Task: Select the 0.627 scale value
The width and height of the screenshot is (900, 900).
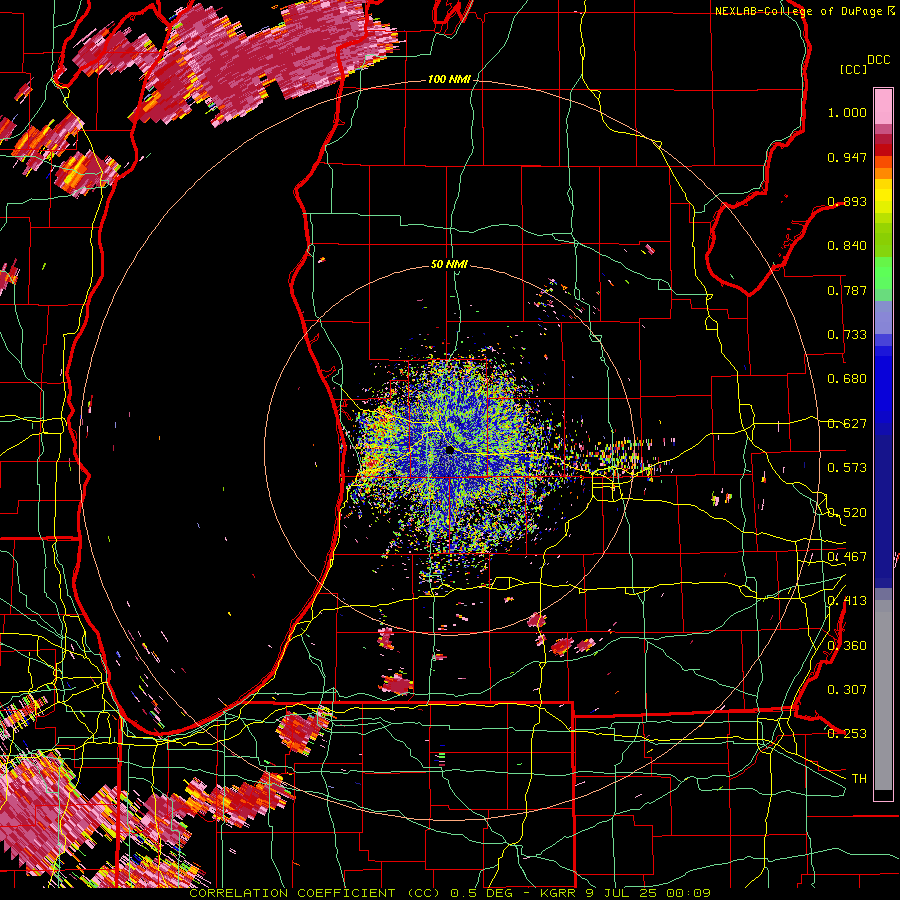Action: pos(847,424)
